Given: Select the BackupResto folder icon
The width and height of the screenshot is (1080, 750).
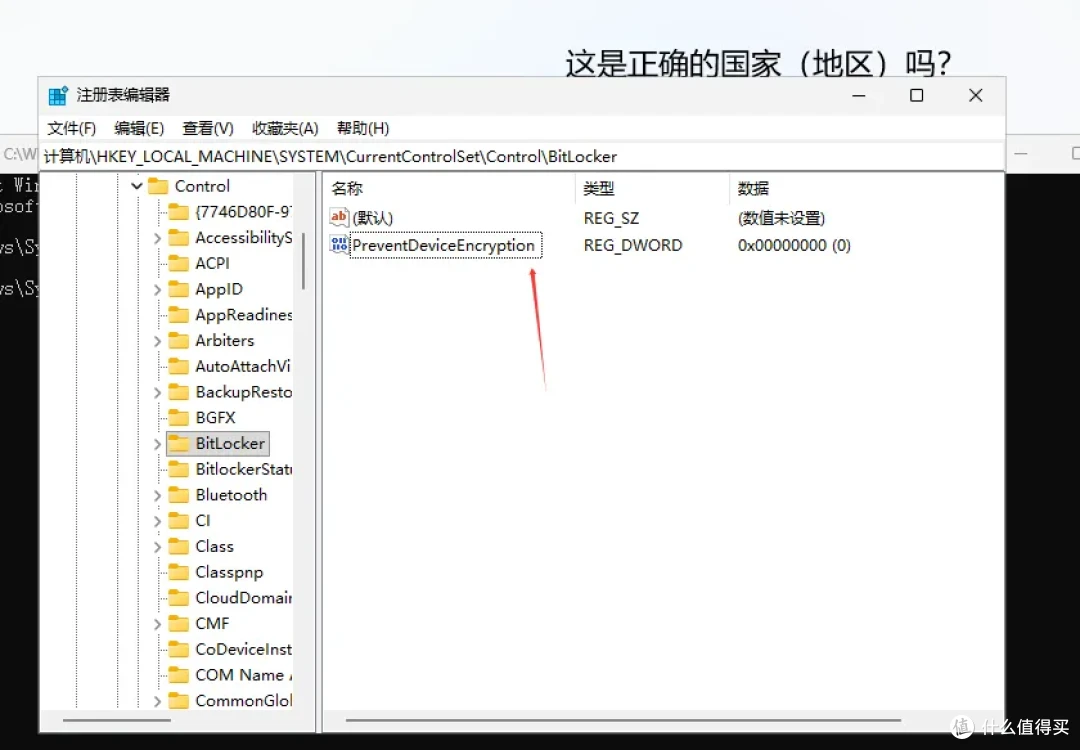Looking at the screenshot, I should 178,392.
